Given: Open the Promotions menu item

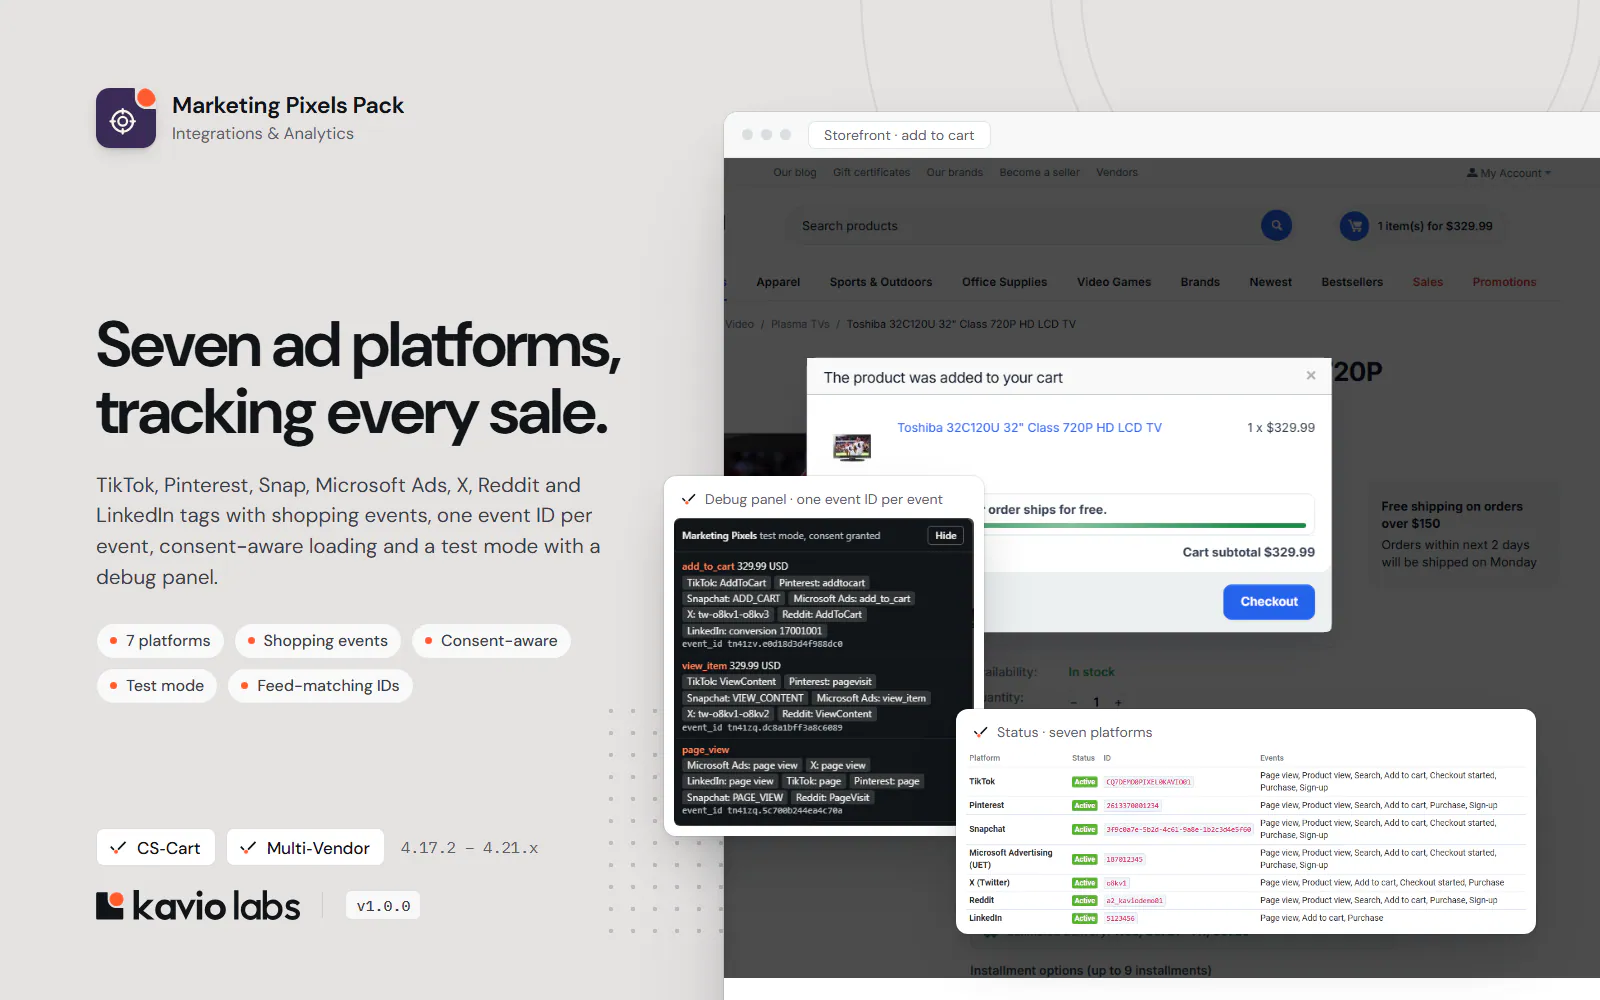Looking at the screenshot, I should (1504, 282).
